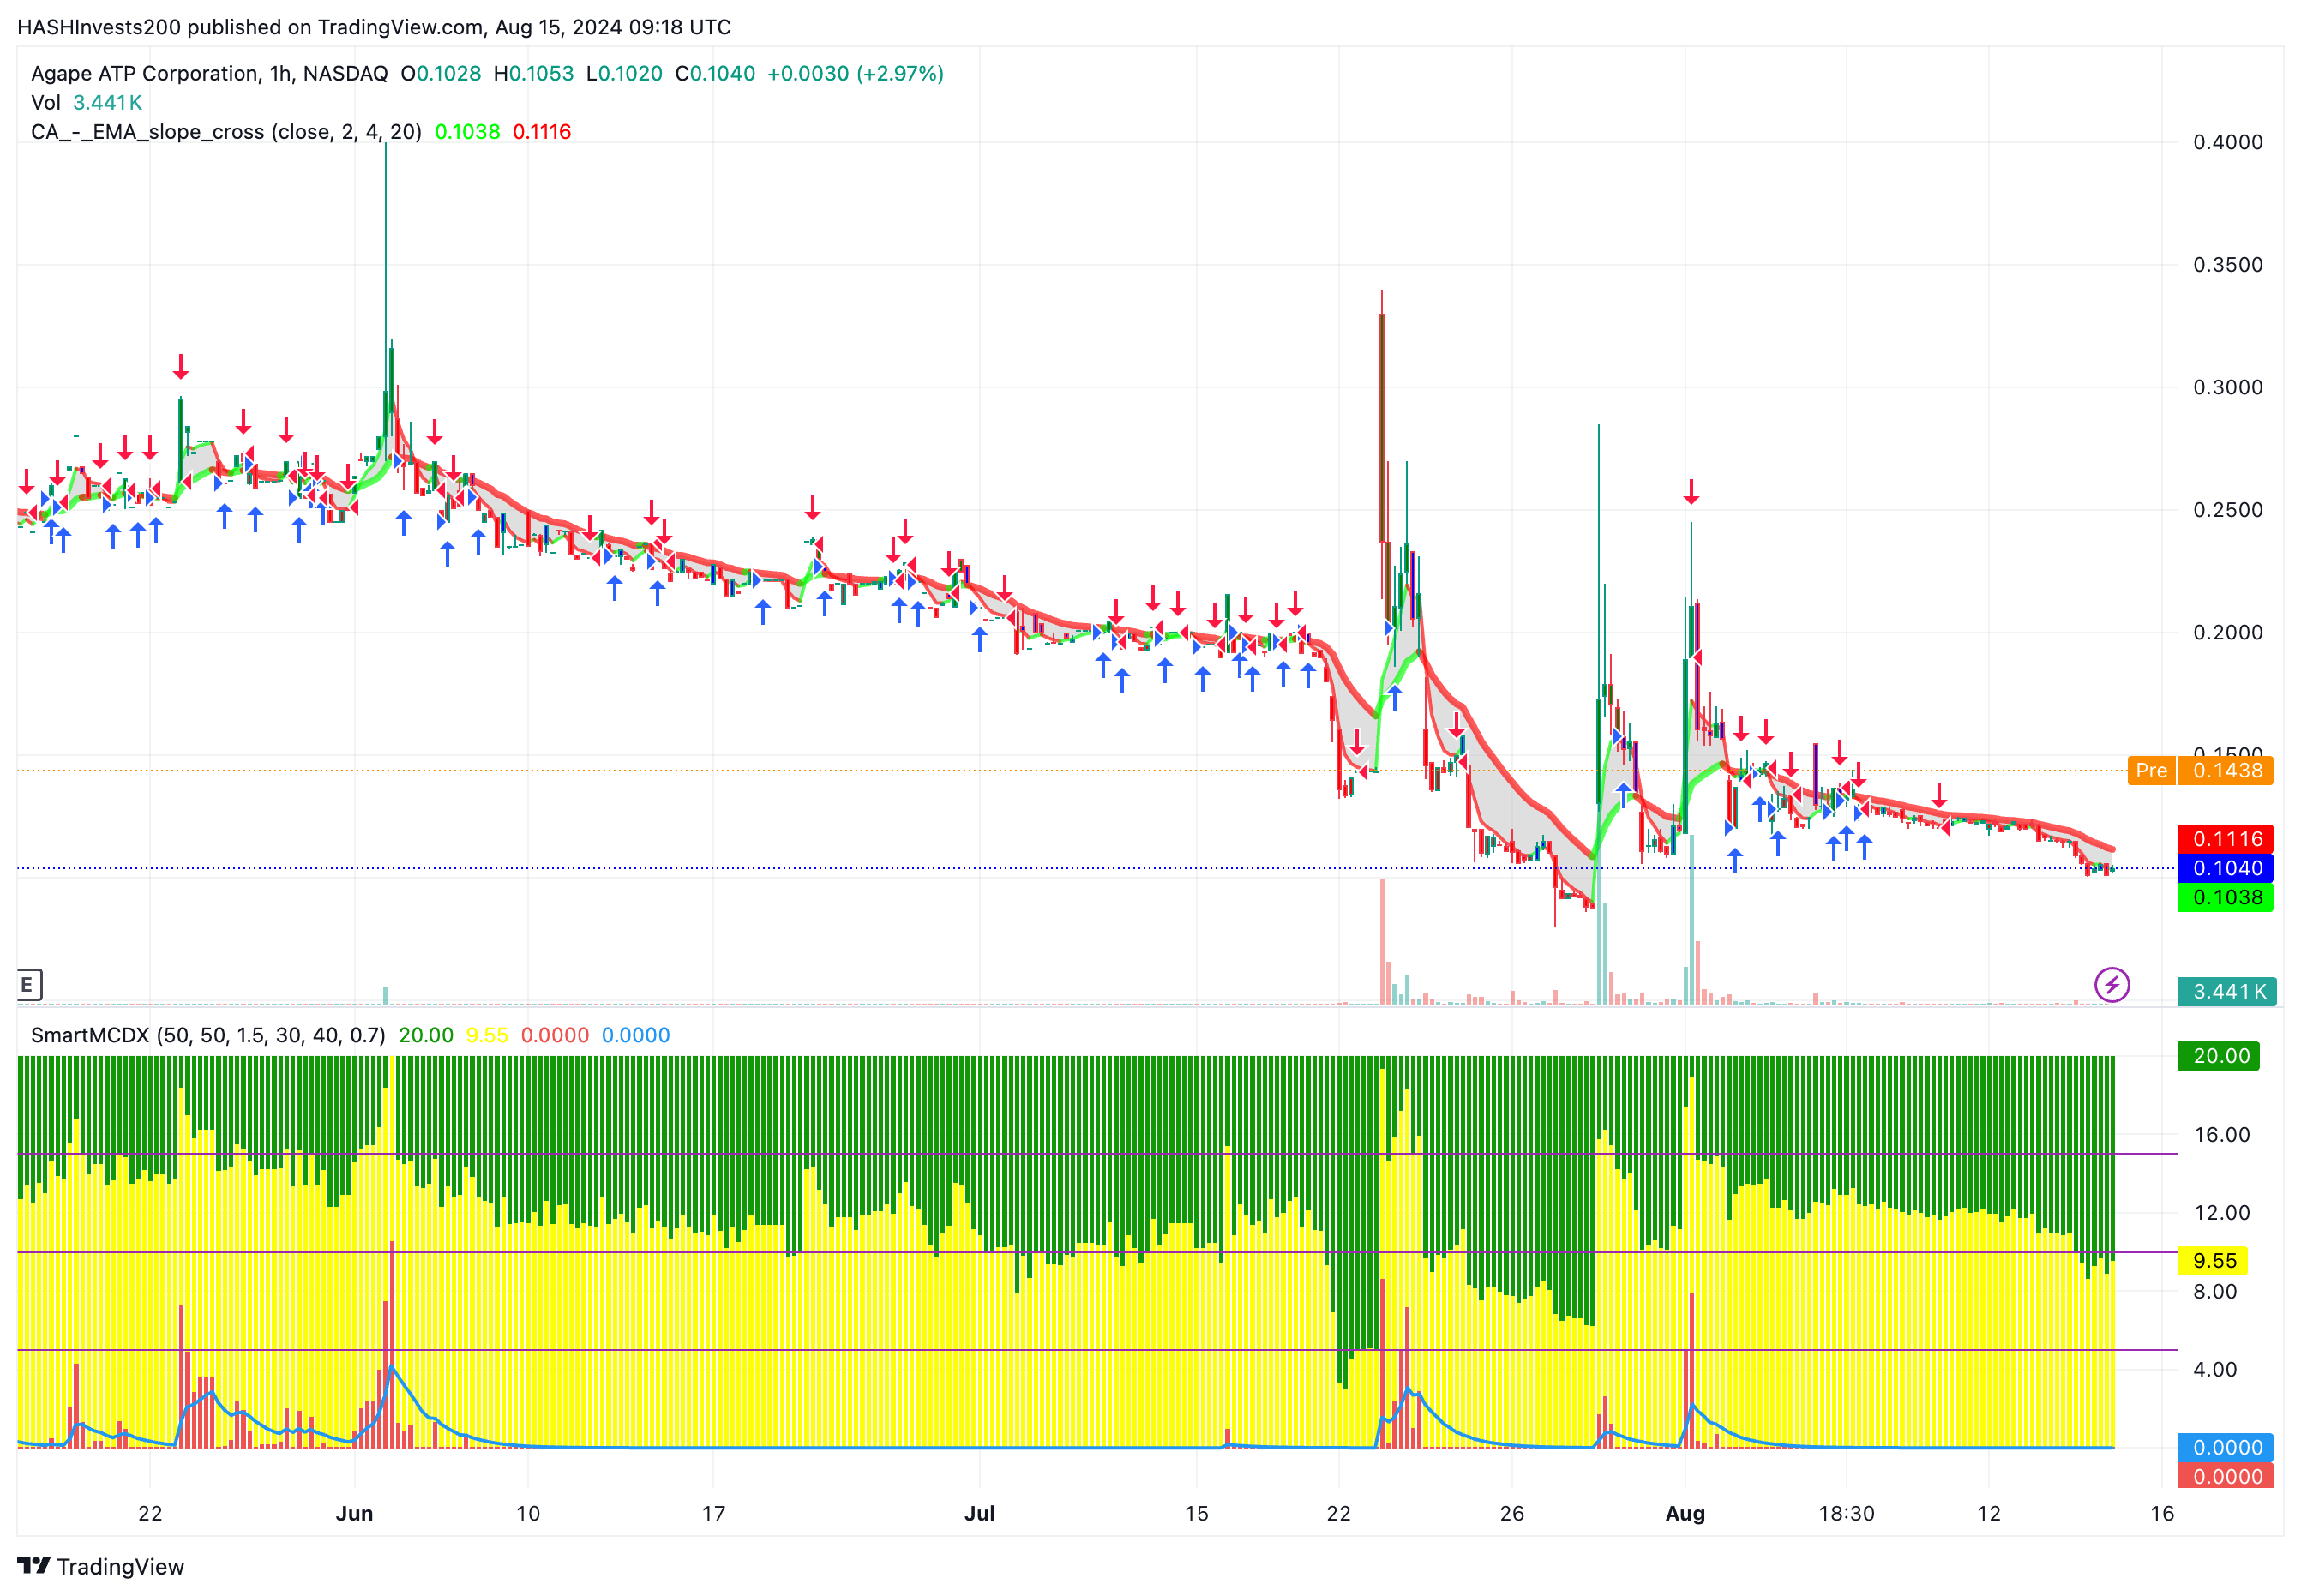Click the blue 0.1040 price label
Screen dimensions: 2301x1596
click(x=2226, y=868)
